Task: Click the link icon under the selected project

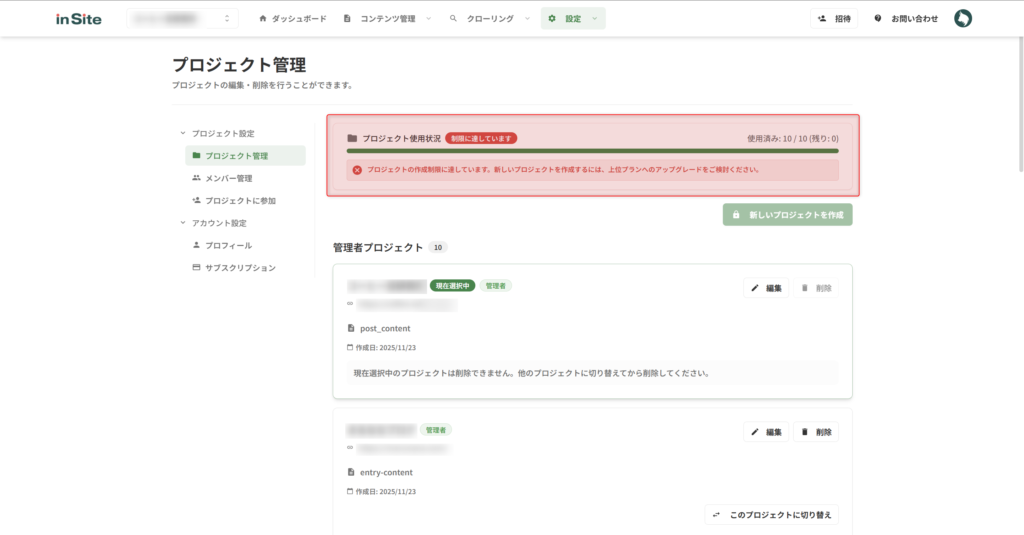Action: [x=350, y=304]
